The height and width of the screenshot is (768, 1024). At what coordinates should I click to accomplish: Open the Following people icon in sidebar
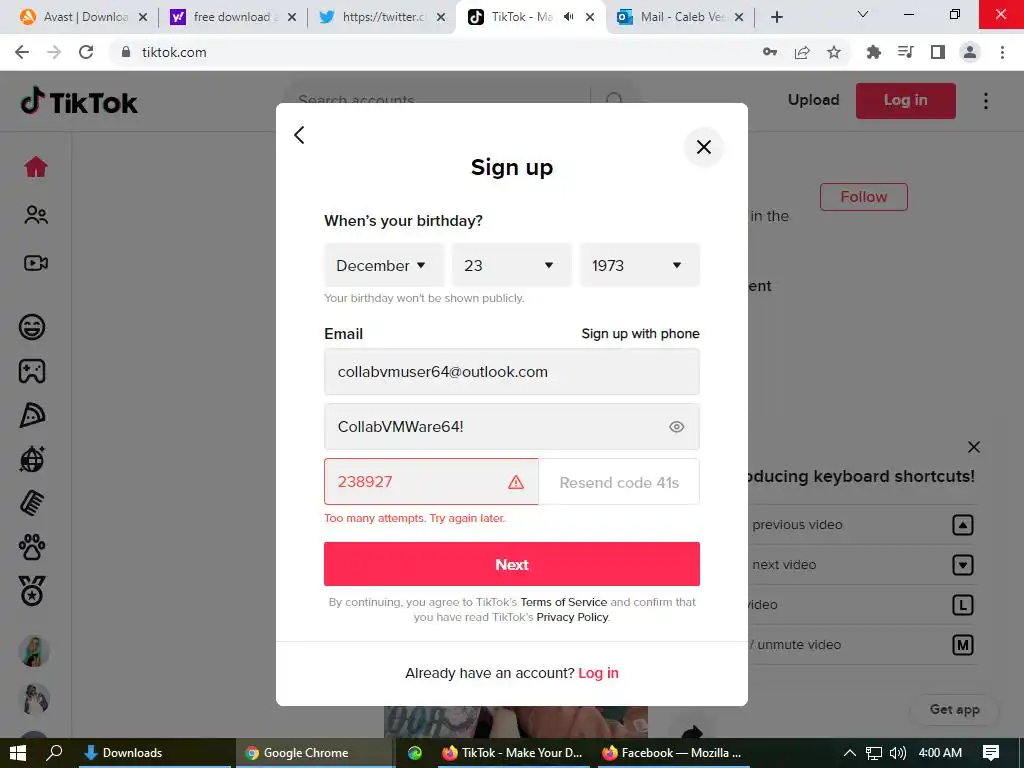[x=36, y=215]
